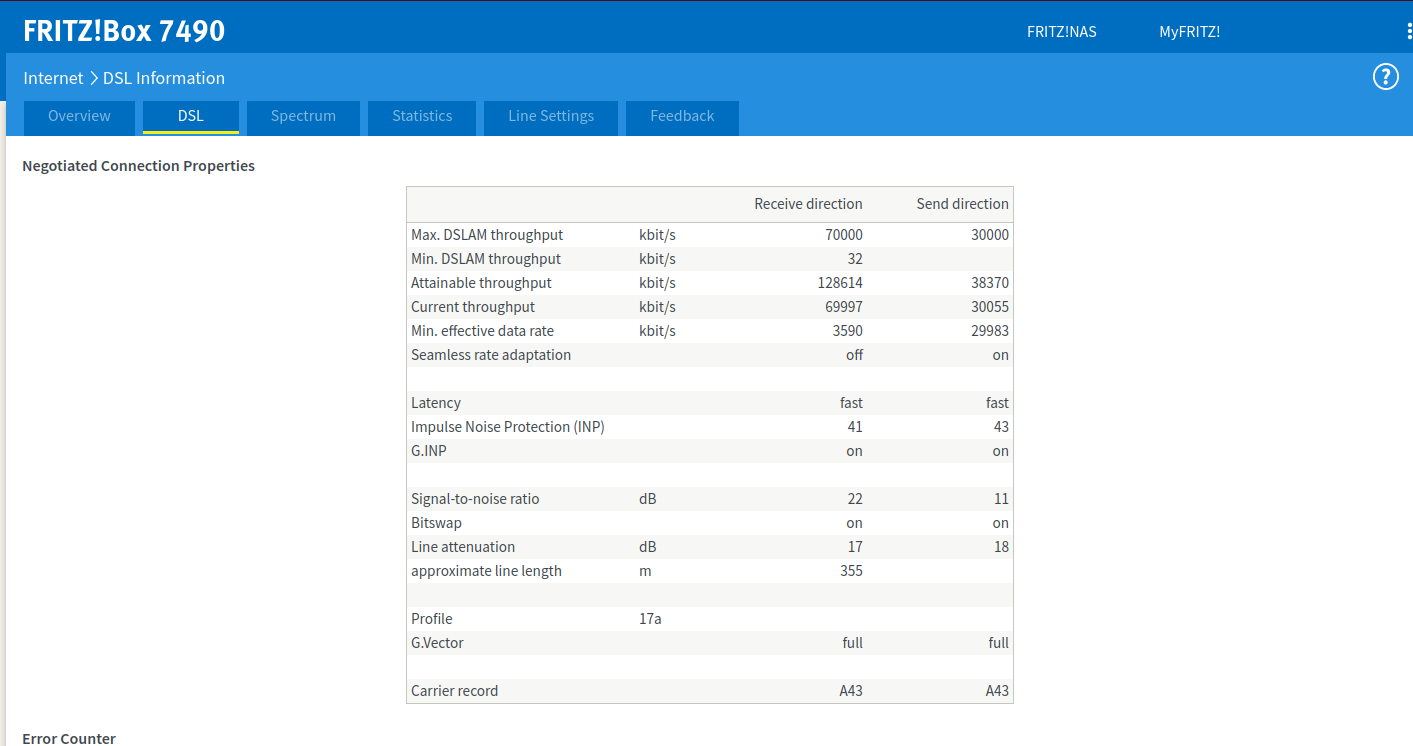Select the attainable throughput value 128614
The width and height of the screenshot is (1413, 746).
(840, 283)
